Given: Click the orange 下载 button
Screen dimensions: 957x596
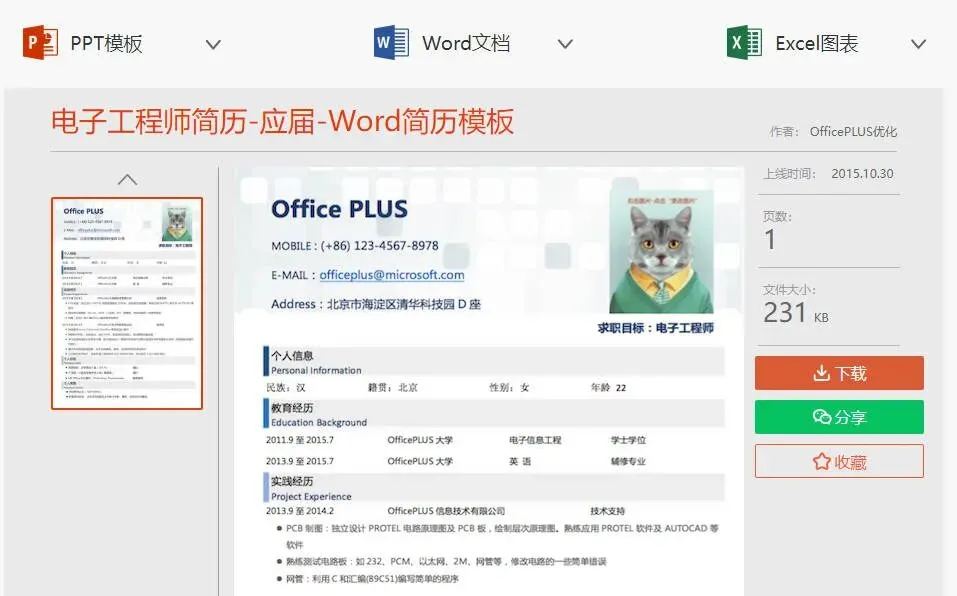Looking at the screenshot, I should click(839, 373).
